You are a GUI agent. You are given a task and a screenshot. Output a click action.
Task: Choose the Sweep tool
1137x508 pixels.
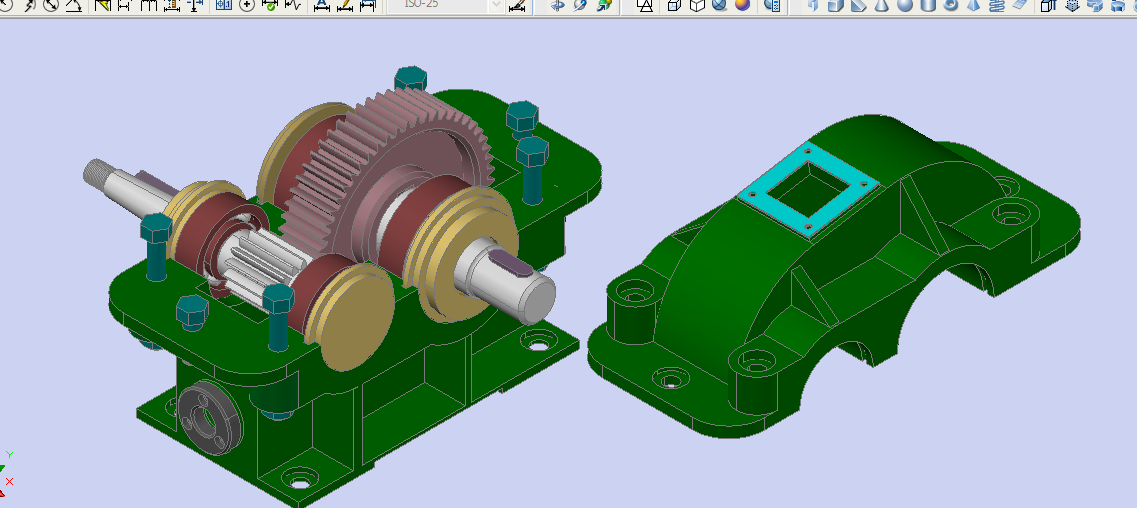point(1096,4)
